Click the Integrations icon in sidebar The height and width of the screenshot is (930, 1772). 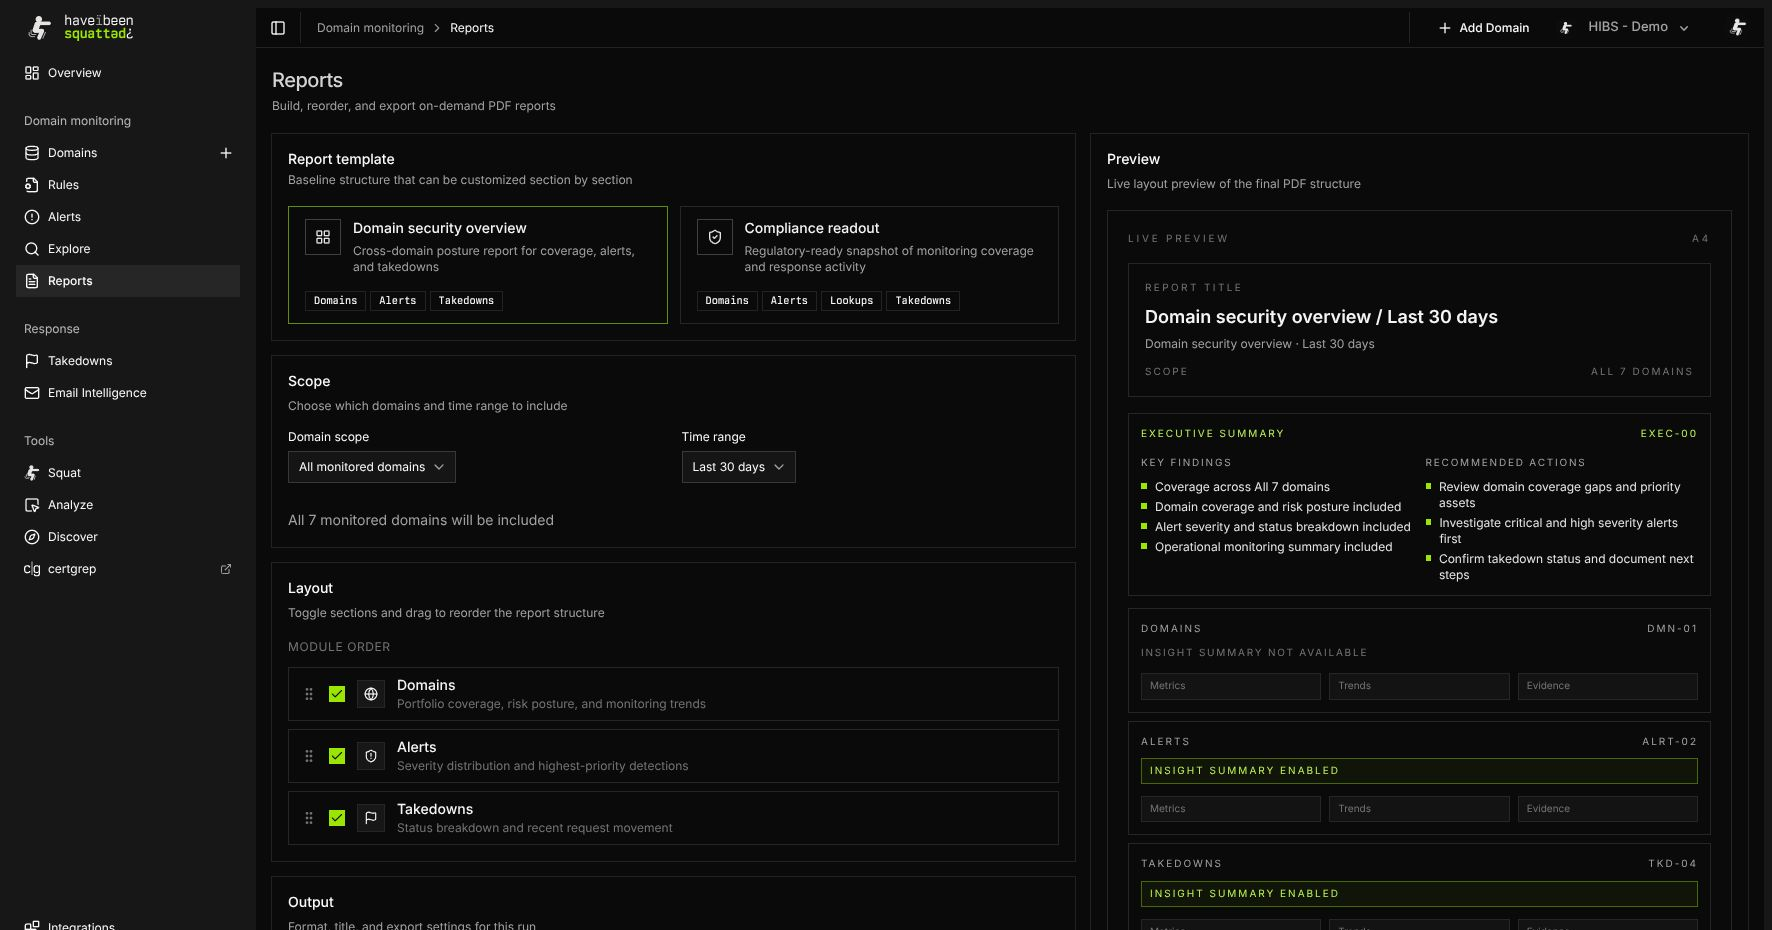32,925
